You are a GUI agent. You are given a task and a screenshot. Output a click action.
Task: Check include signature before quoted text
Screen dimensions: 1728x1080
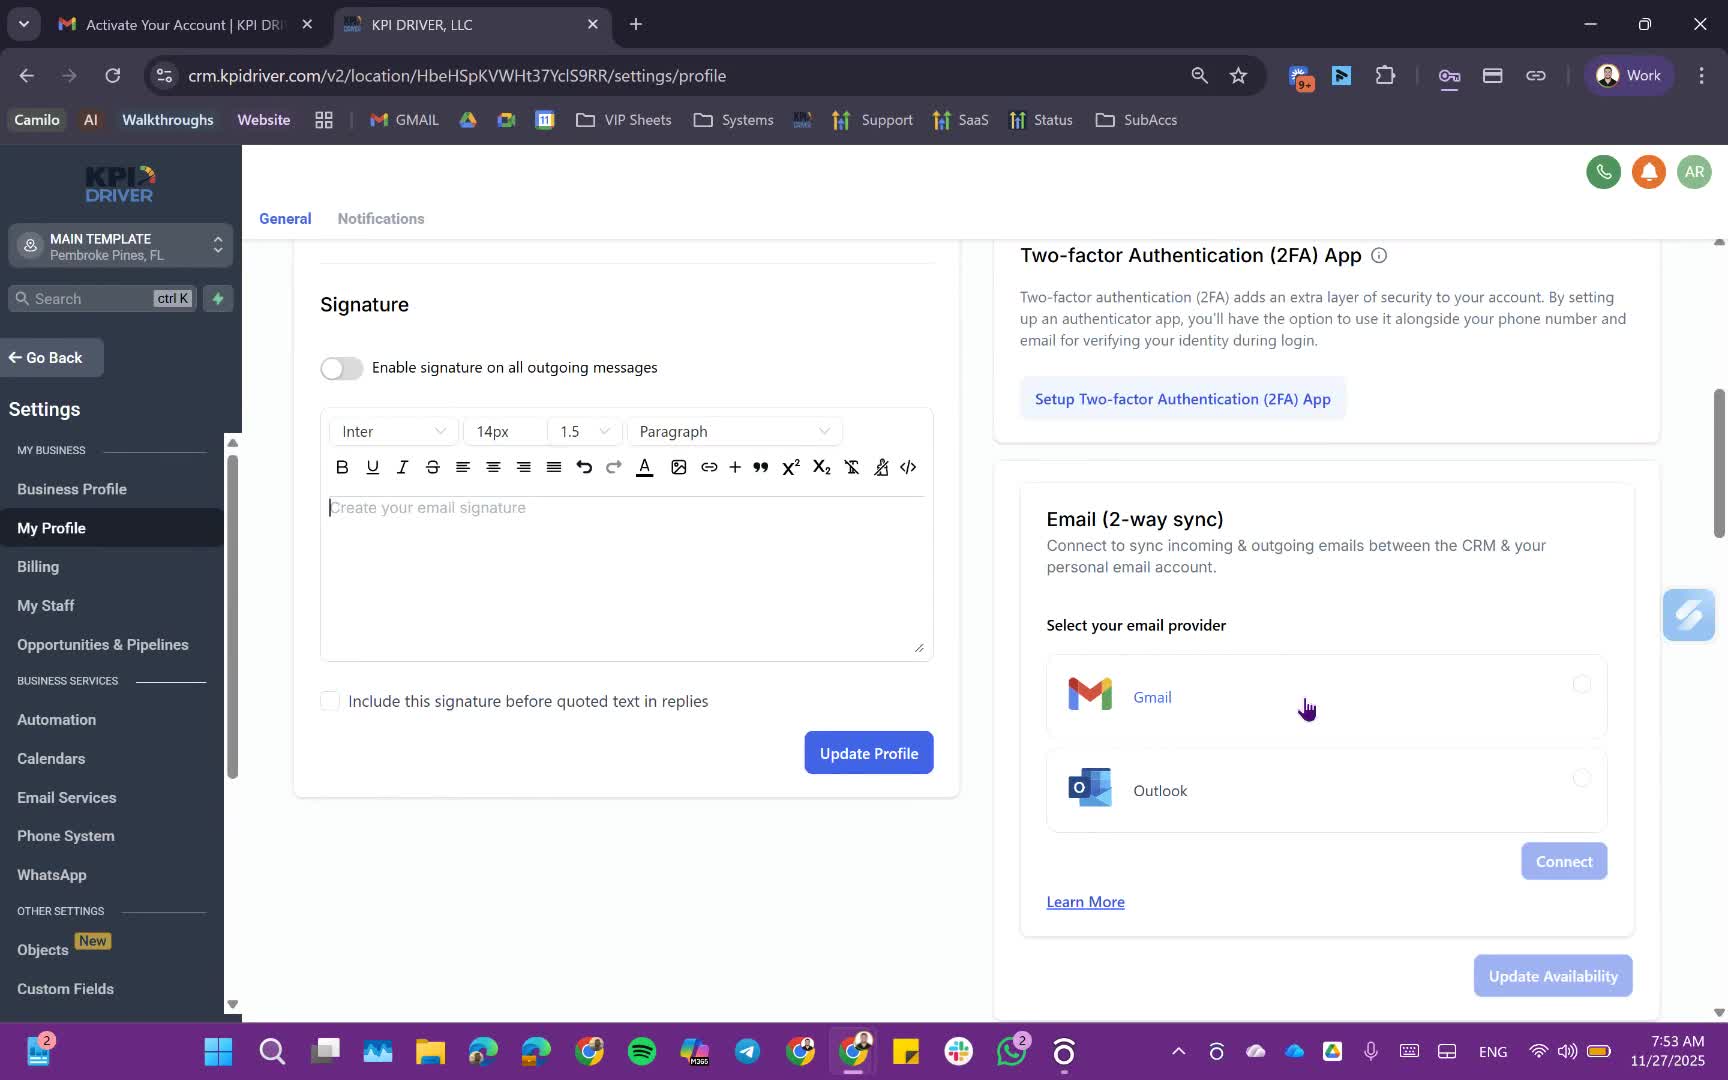[x=330, y=701]
